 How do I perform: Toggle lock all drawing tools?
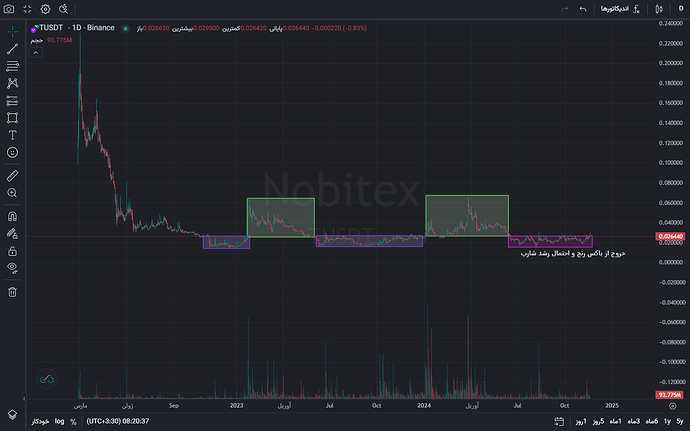[x=12, y=251]
